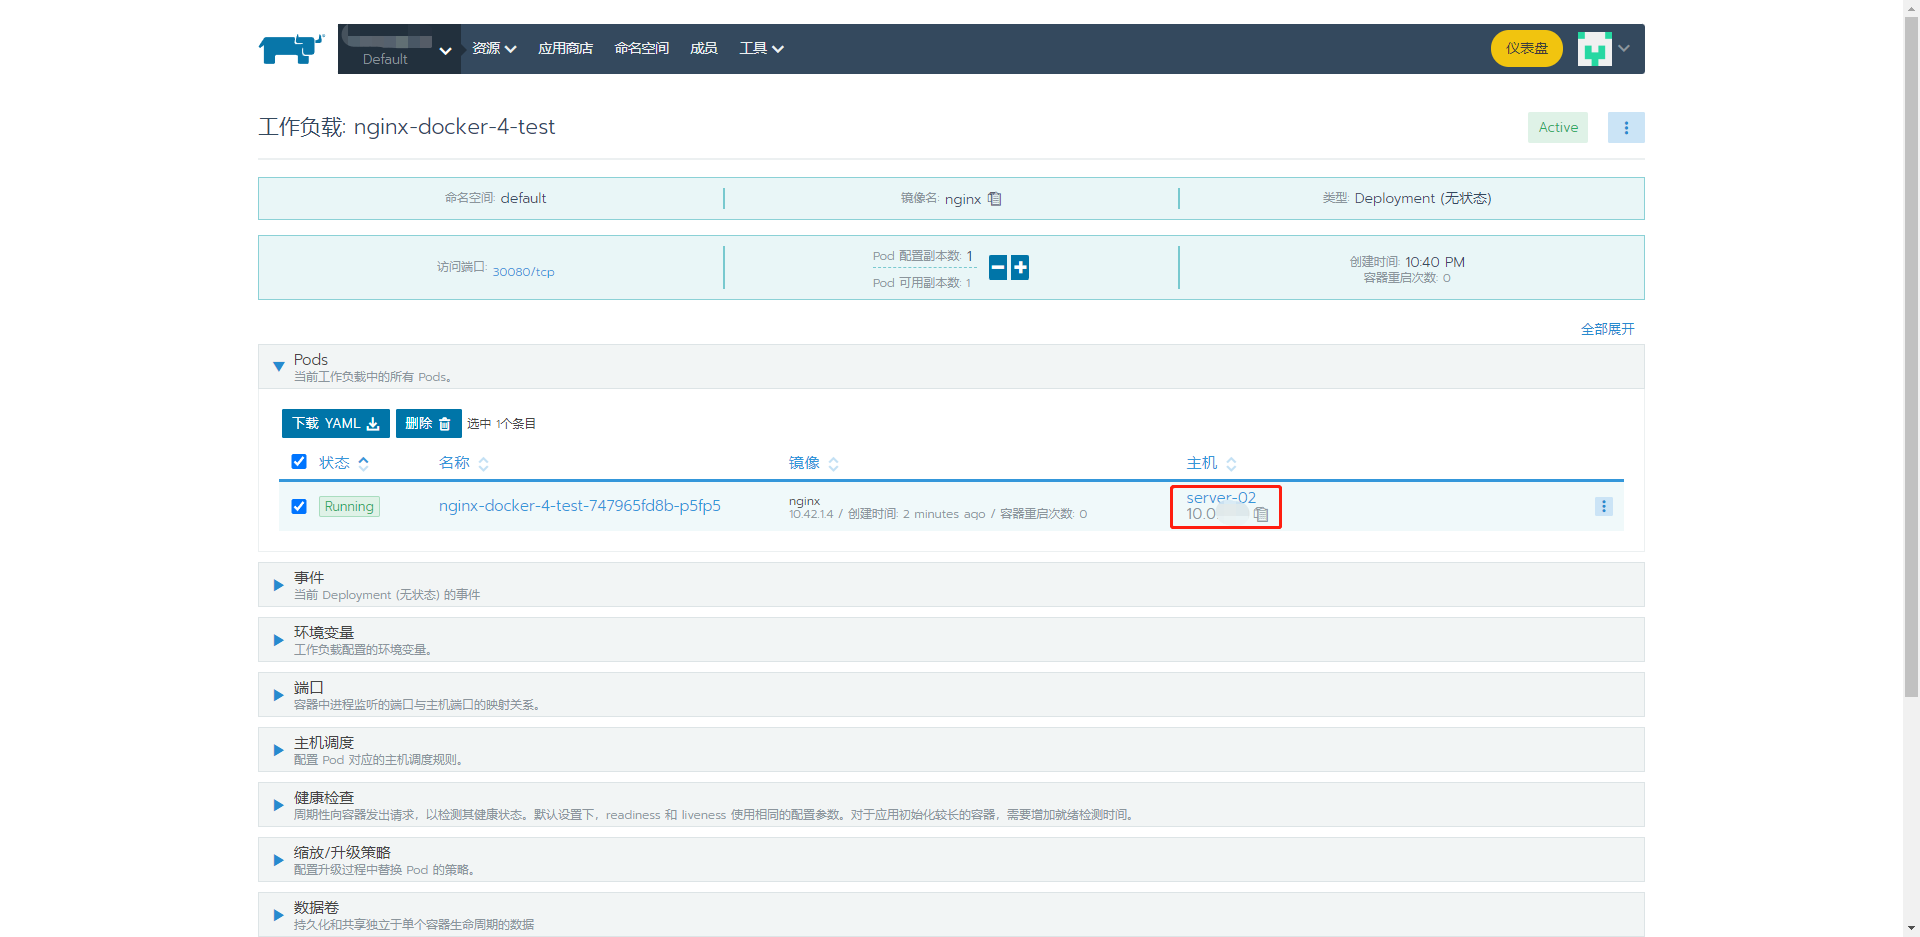Click the scrollbar down arrow
Viewport: 1920px width, 937px height.
(1911, 929)
